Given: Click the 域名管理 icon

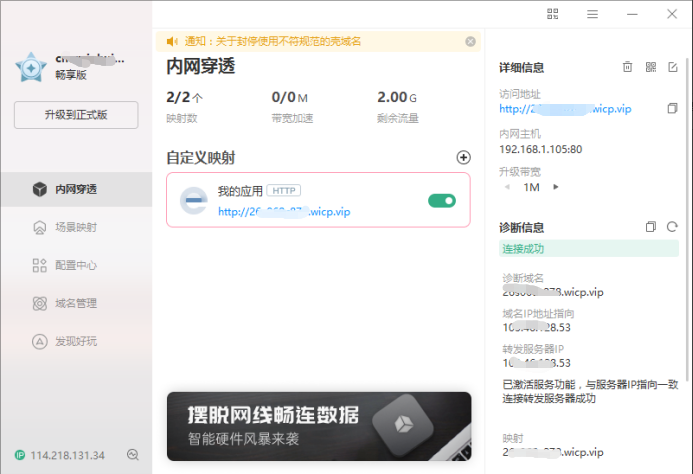Looking at the screenshot, I should pyautogui.click(x=40, y=303).
